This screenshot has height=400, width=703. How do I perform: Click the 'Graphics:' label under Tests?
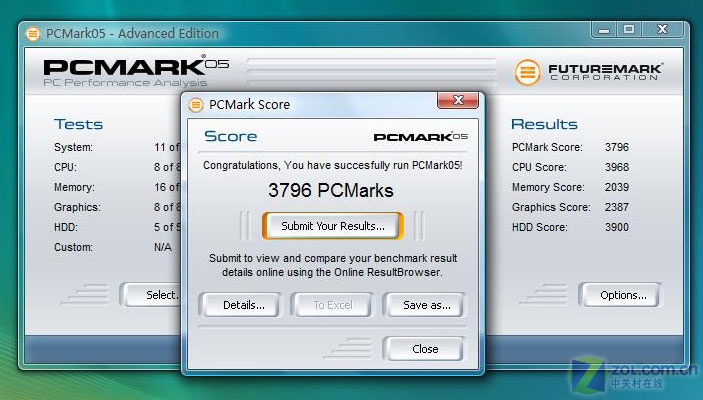pyautogui.click(x=78, y=208)
